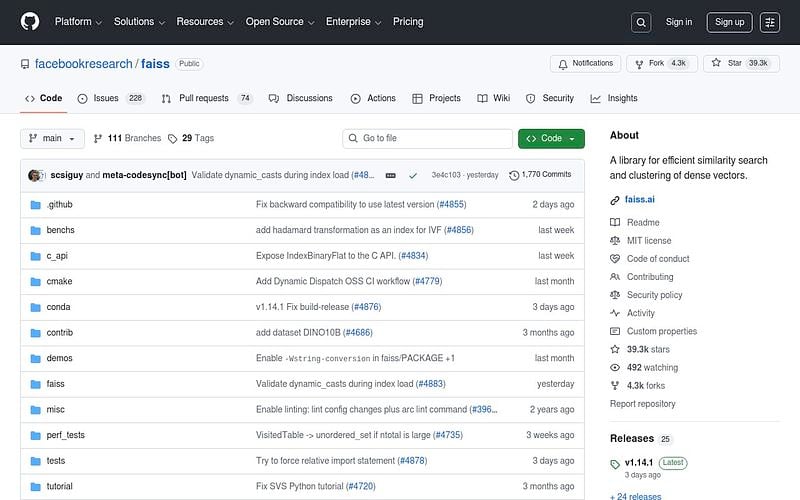Image resolution: width=800 pixels, height=500 pixels.
Task: Click the settings sliders icon in header
Action: click(x=769, y=22)
